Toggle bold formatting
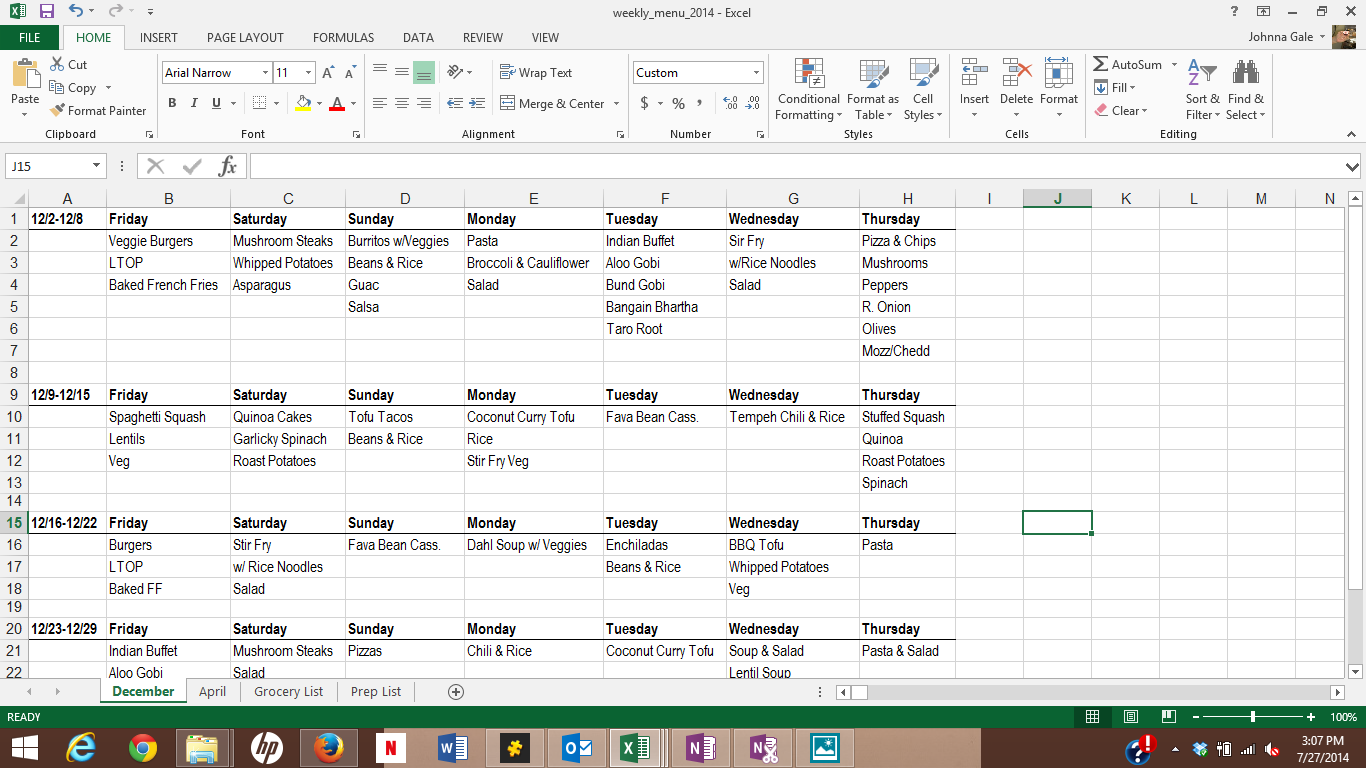1366x768 pixels. point(172,103)
